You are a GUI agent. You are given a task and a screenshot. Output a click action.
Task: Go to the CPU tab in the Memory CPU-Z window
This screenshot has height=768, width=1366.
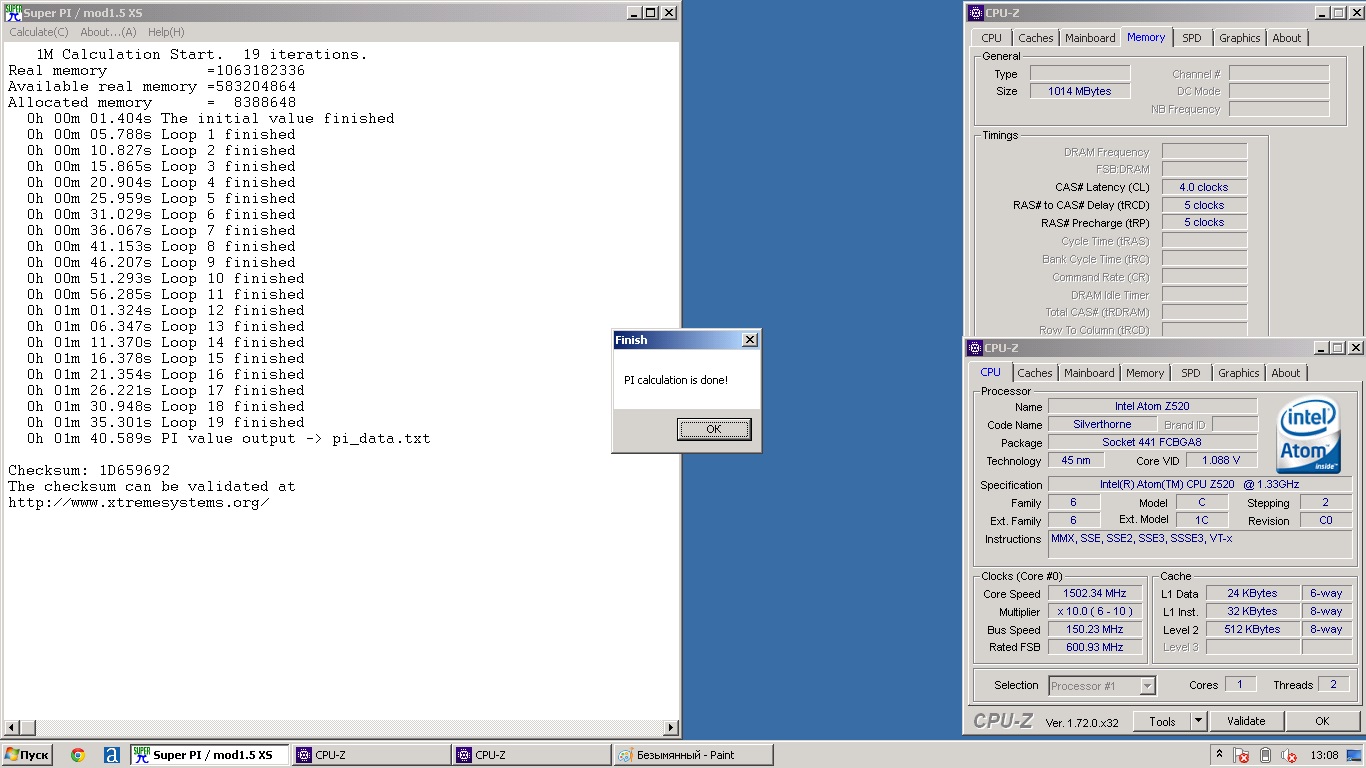[x=991, y=38]
